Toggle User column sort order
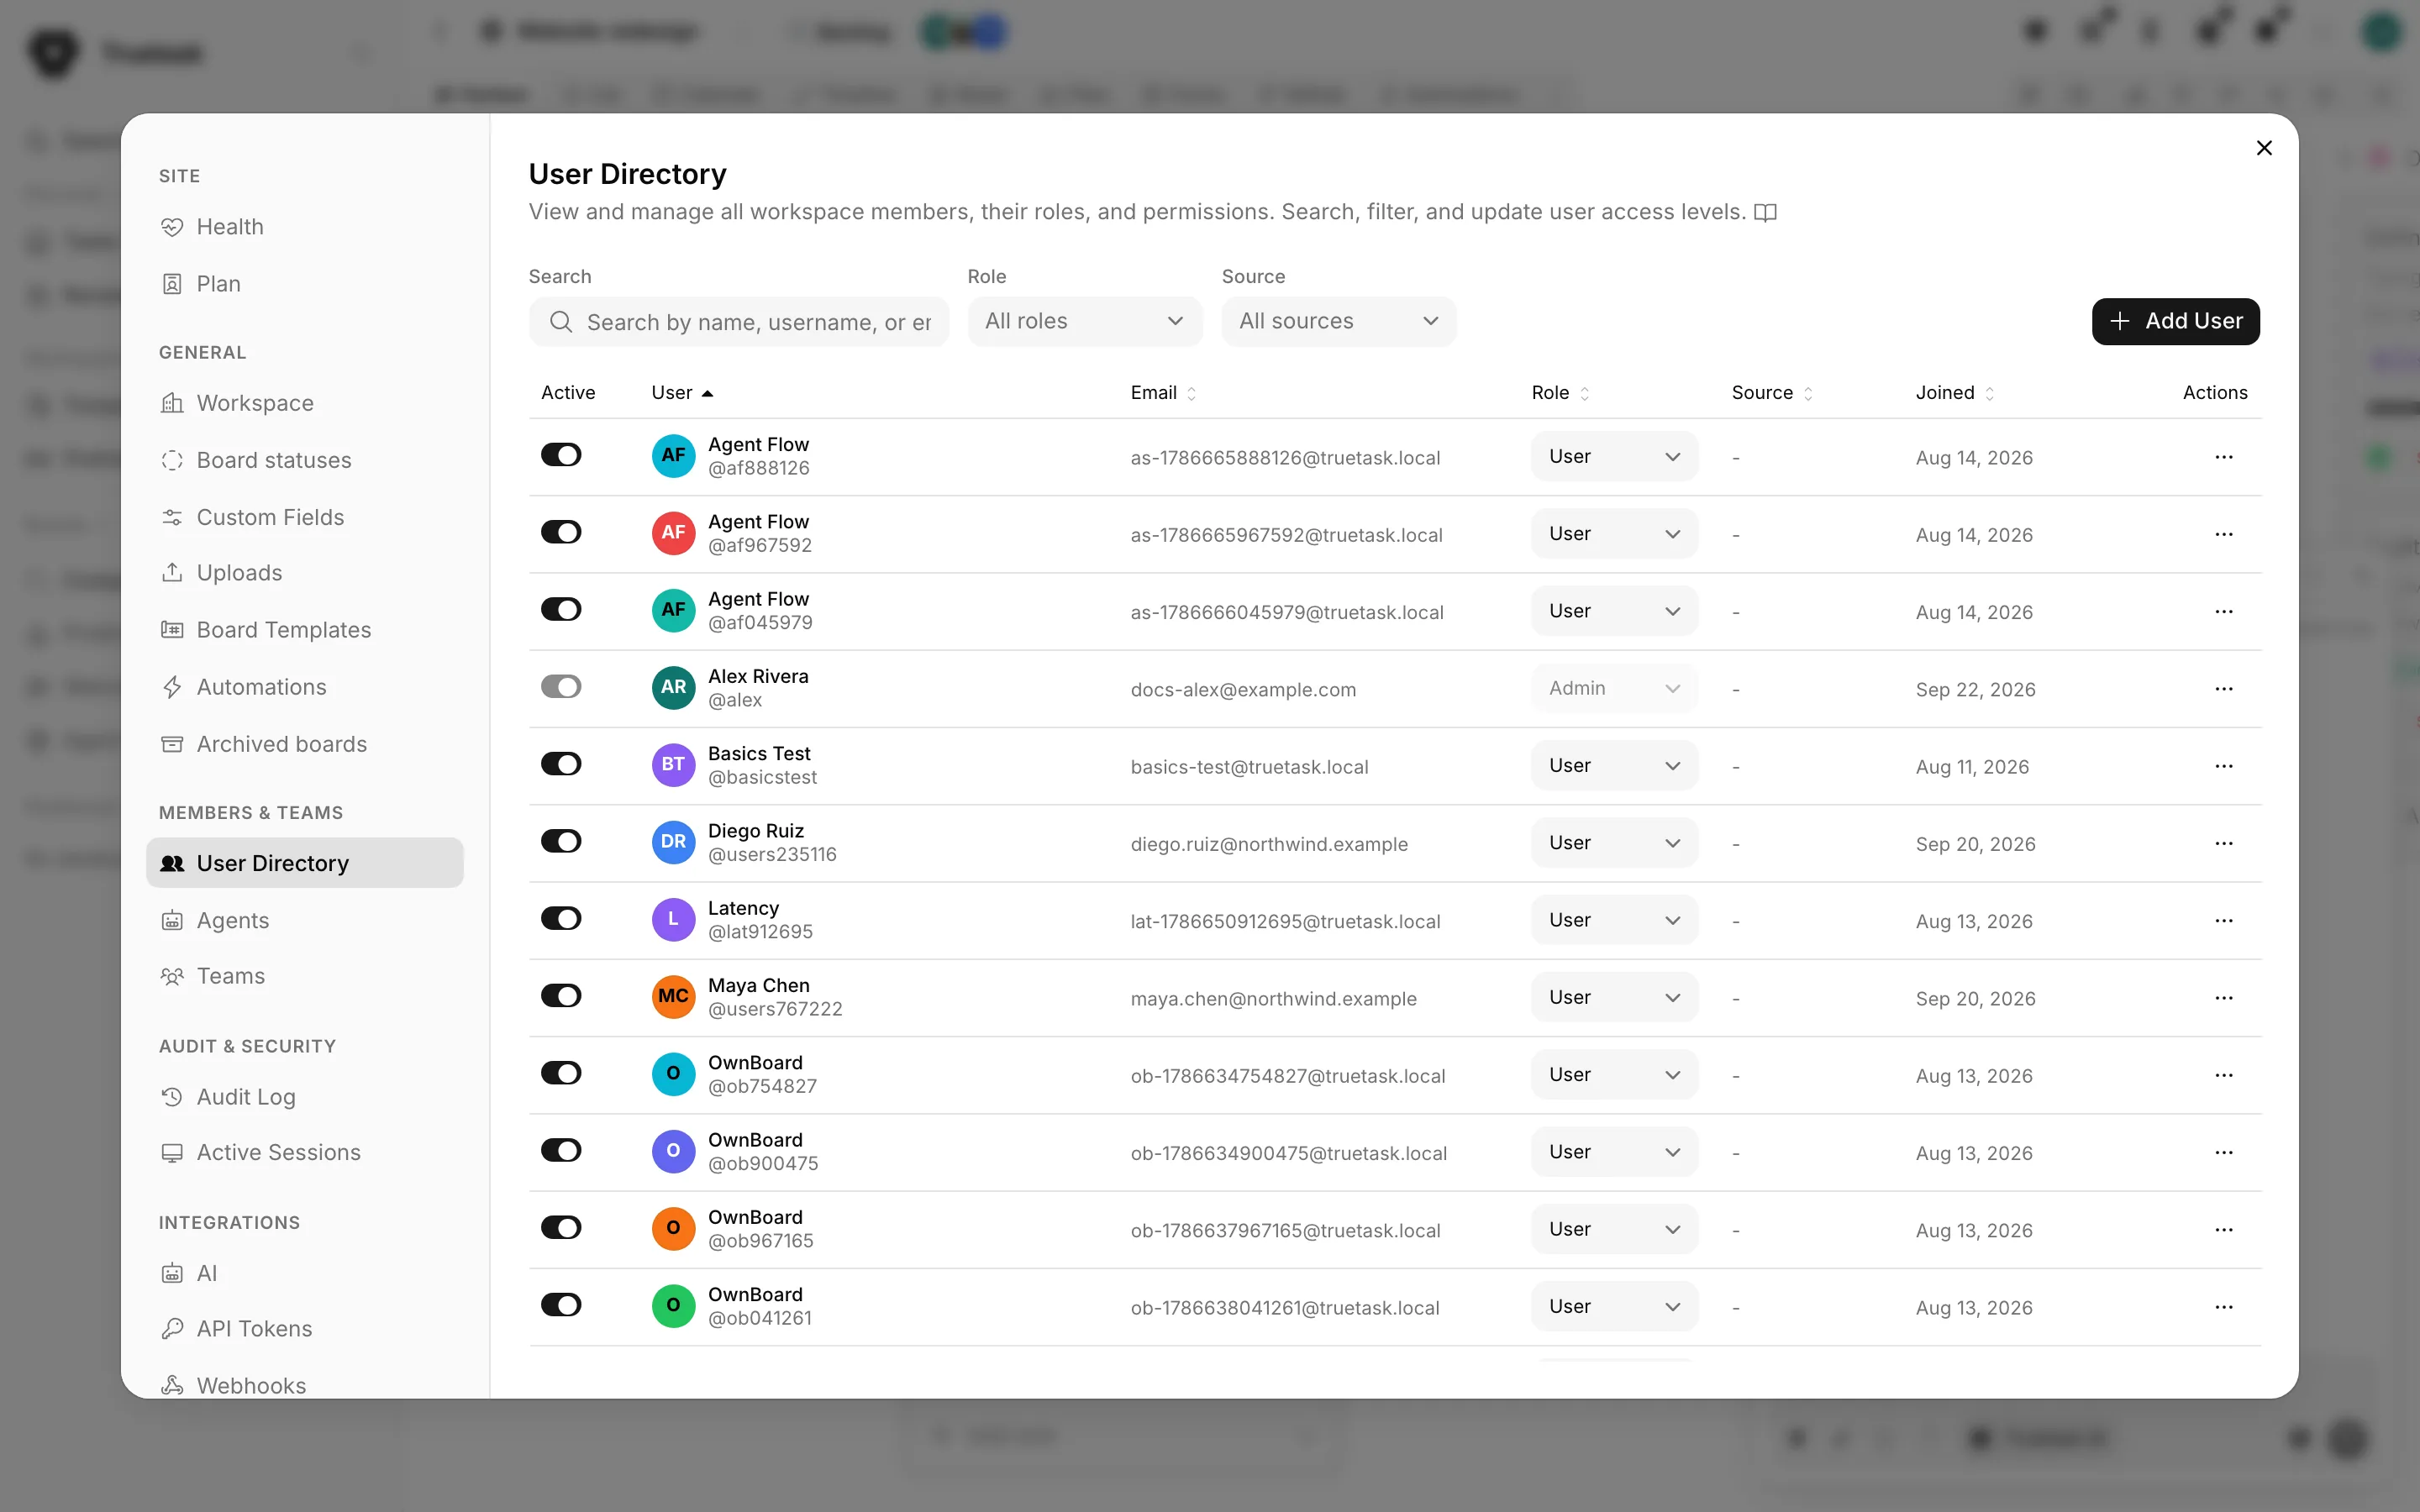Image resolution: width=2420 pixels, height=1512 pixels. [x=682, y=393]
